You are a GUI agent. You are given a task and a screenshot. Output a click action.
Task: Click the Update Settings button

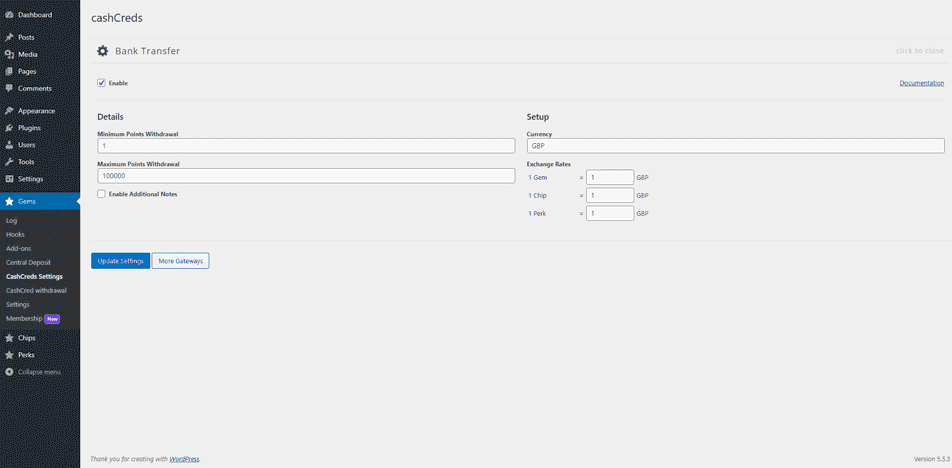(120, 261)
